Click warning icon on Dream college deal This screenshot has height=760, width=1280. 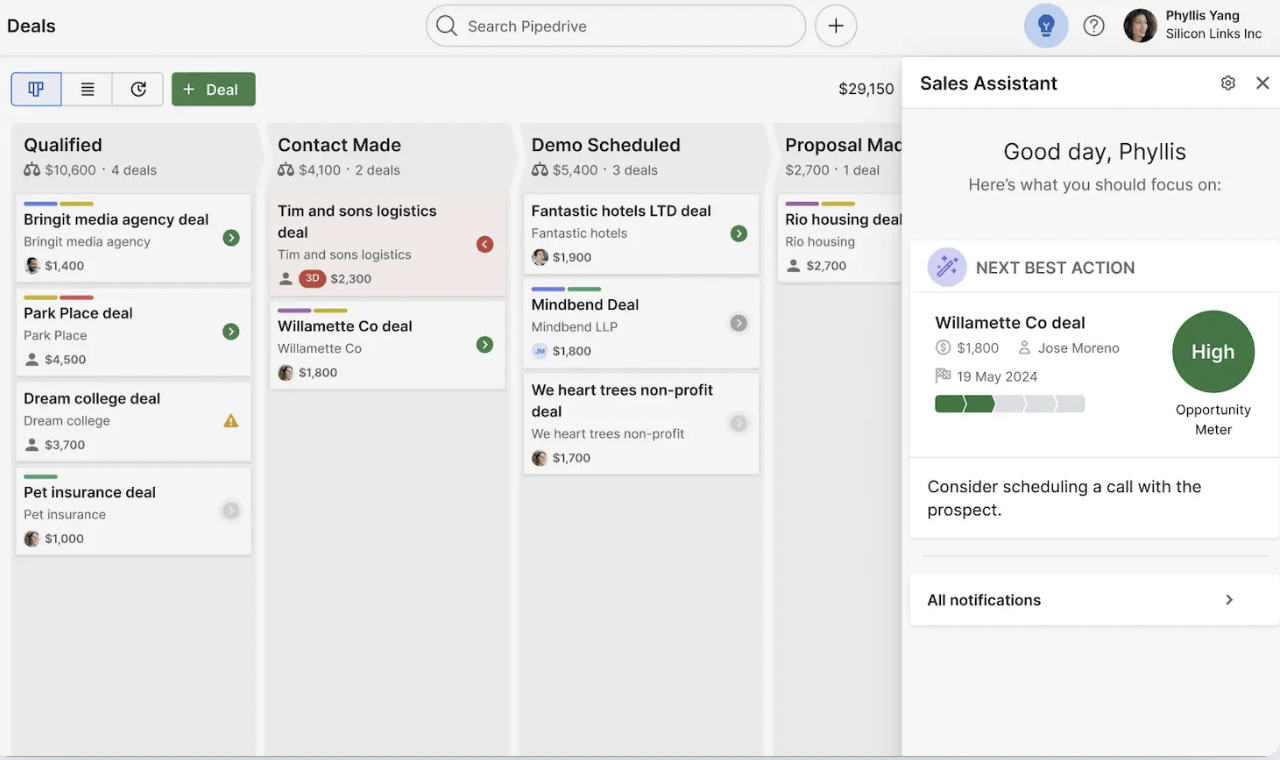coord(231,421)
